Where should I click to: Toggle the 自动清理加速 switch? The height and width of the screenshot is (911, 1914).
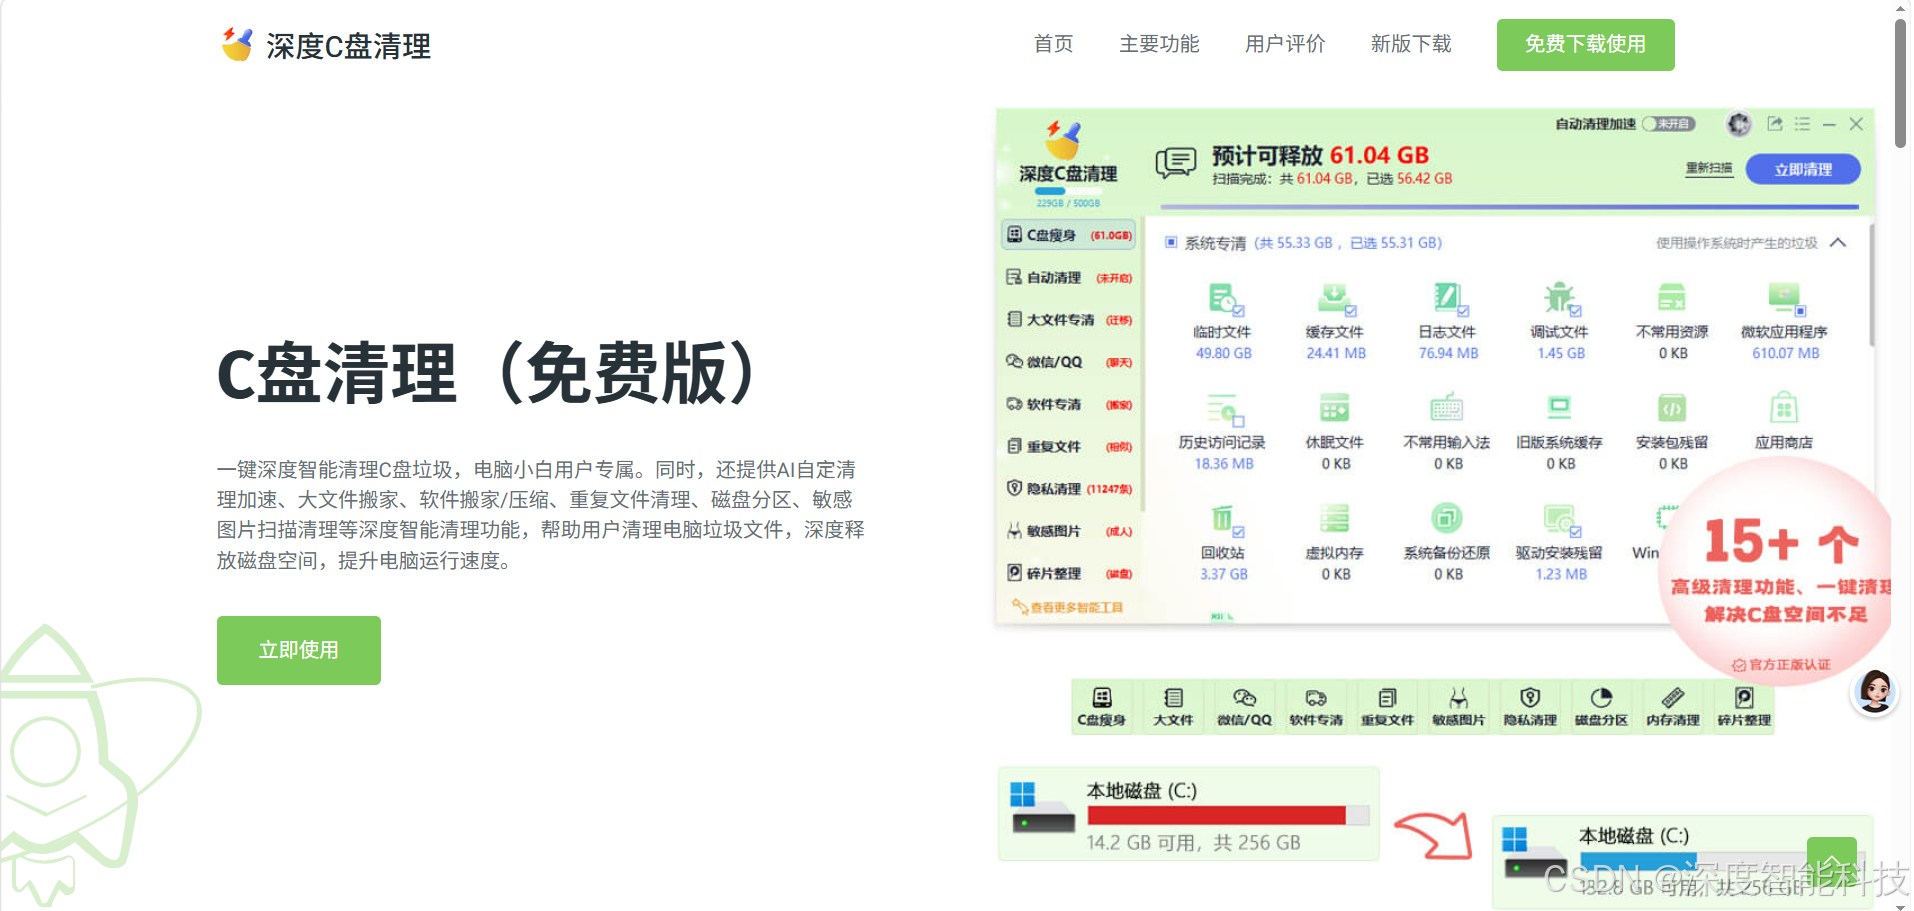point(1668,124)
